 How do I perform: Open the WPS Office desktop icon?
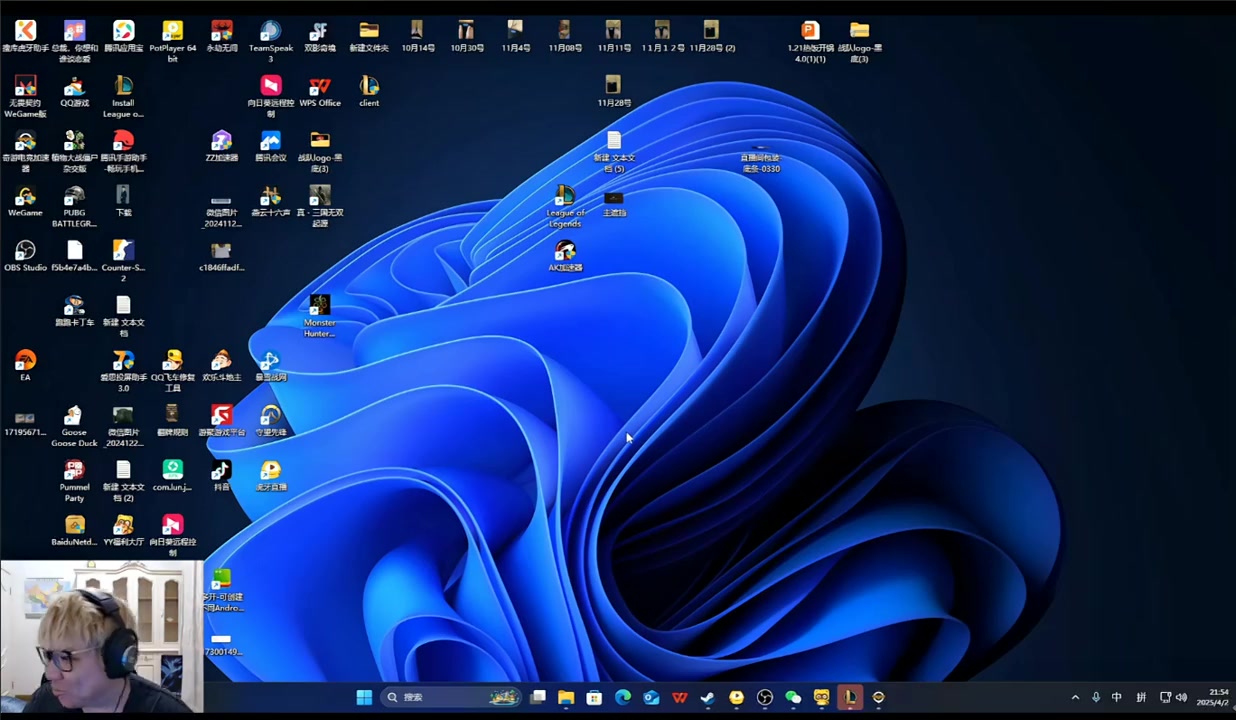[320, 87]
